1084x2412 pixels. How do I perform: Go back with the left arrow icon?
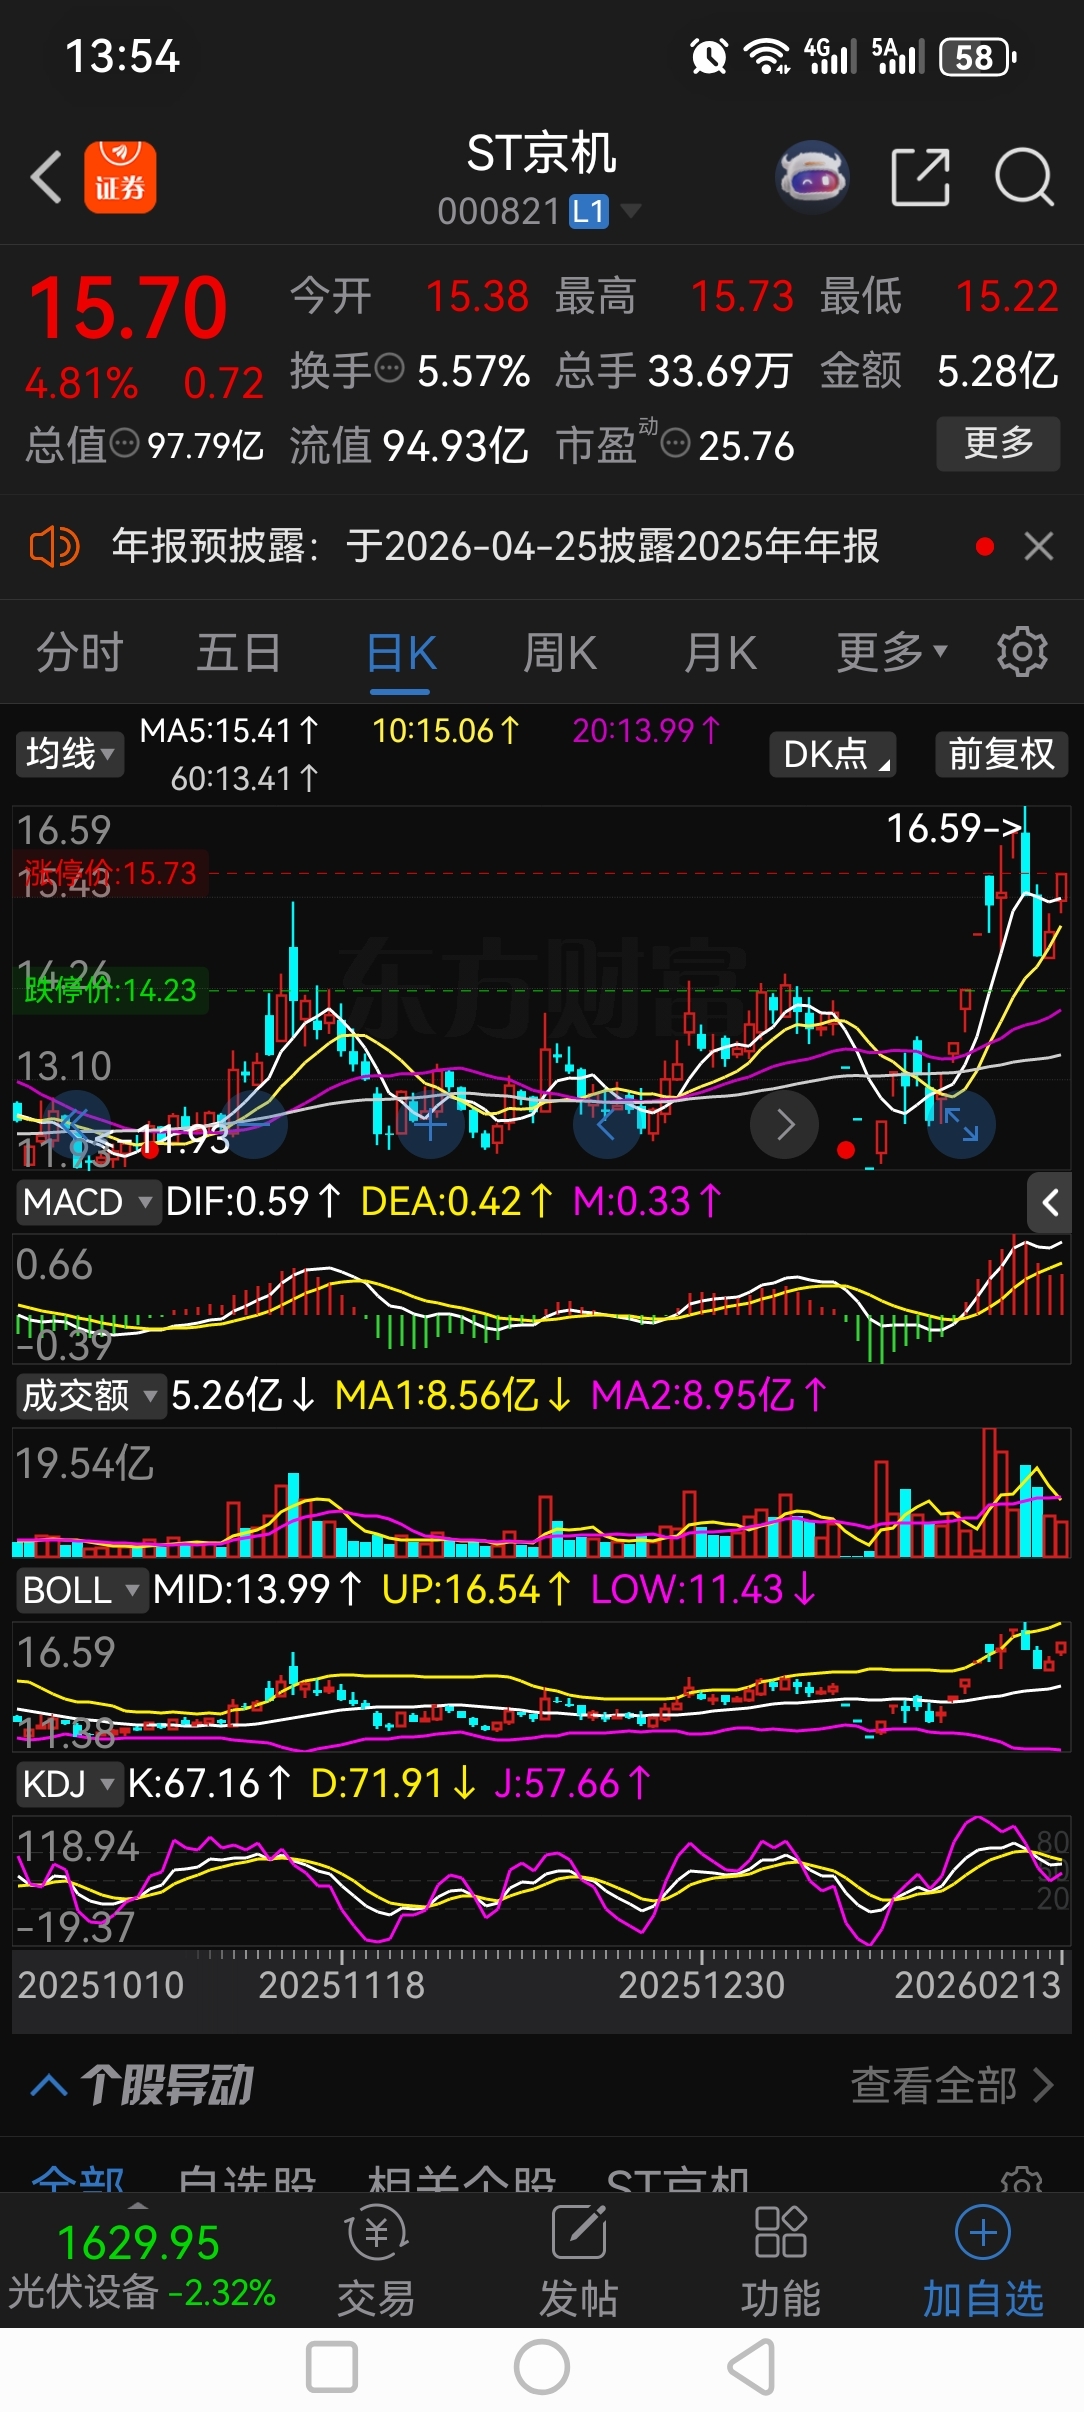pos(46,177)
